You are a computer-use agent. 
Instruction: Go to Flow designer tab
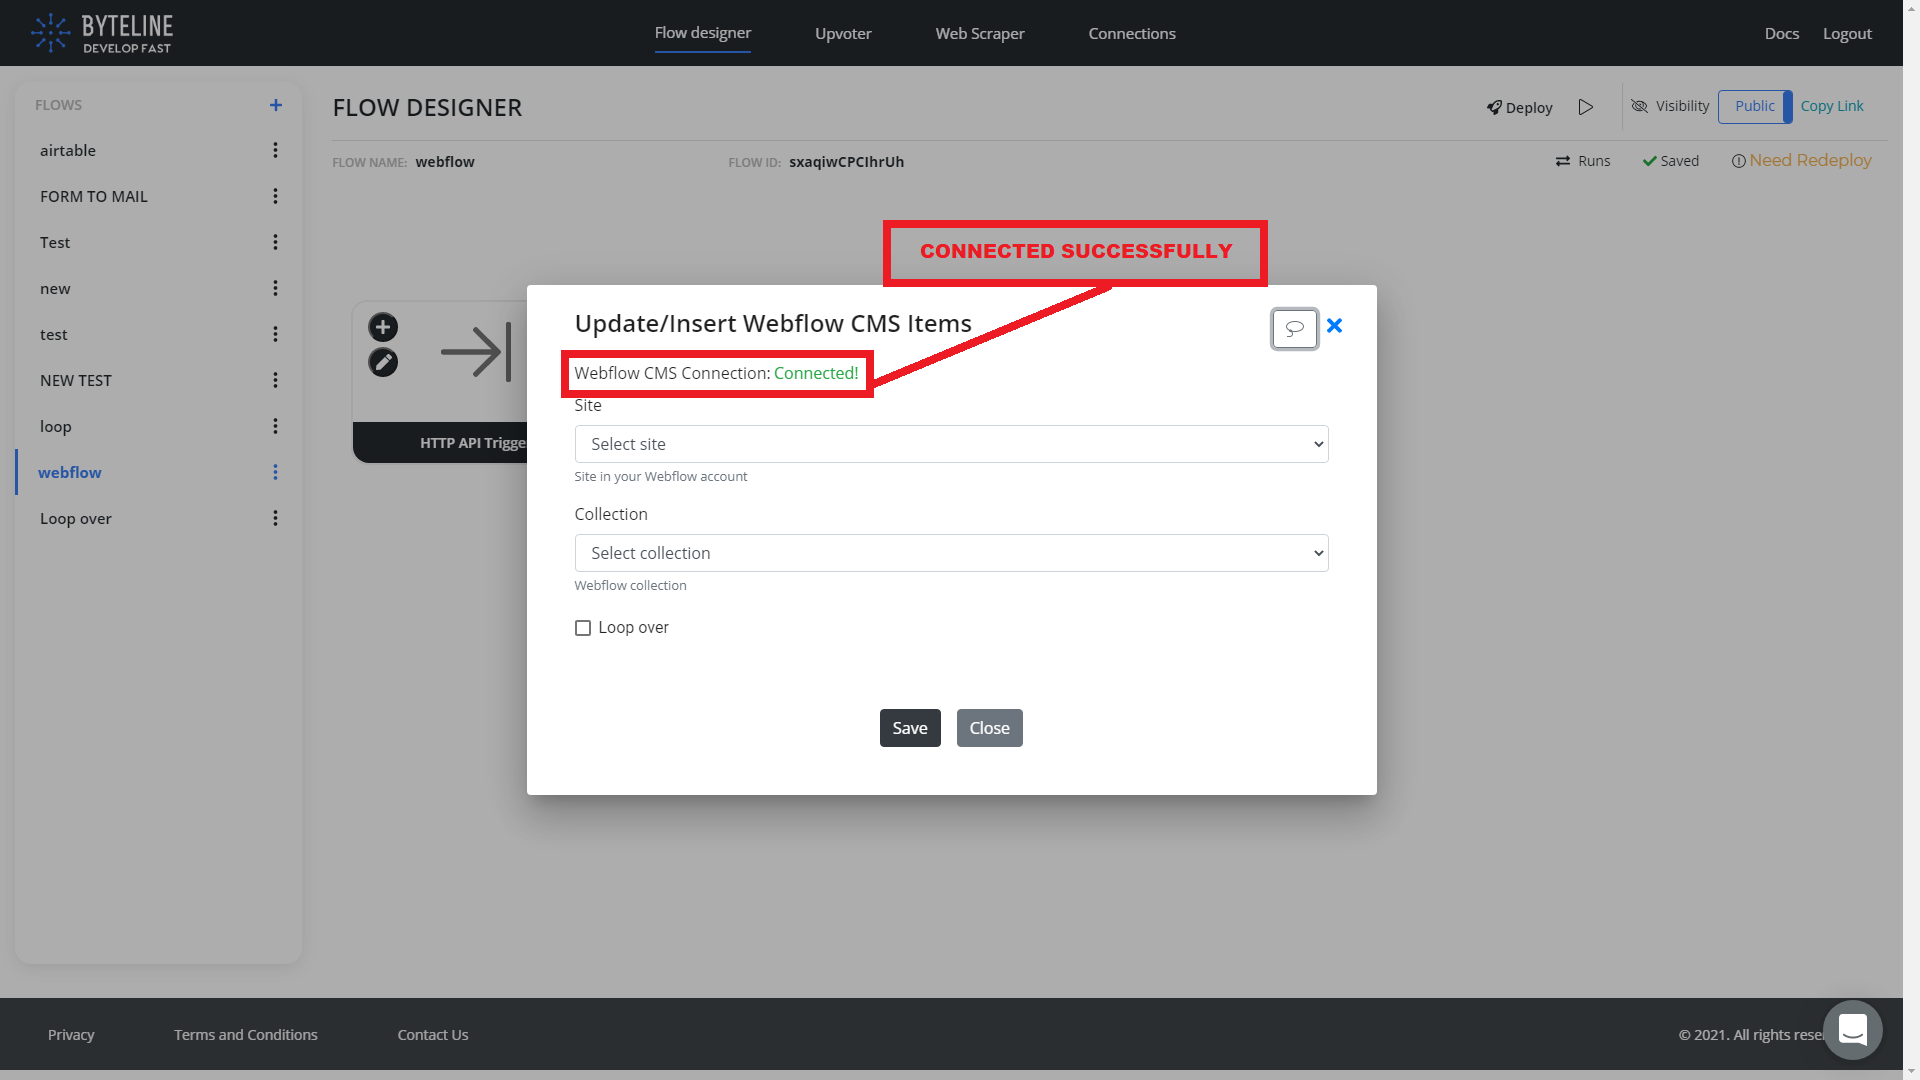(702, 33)
